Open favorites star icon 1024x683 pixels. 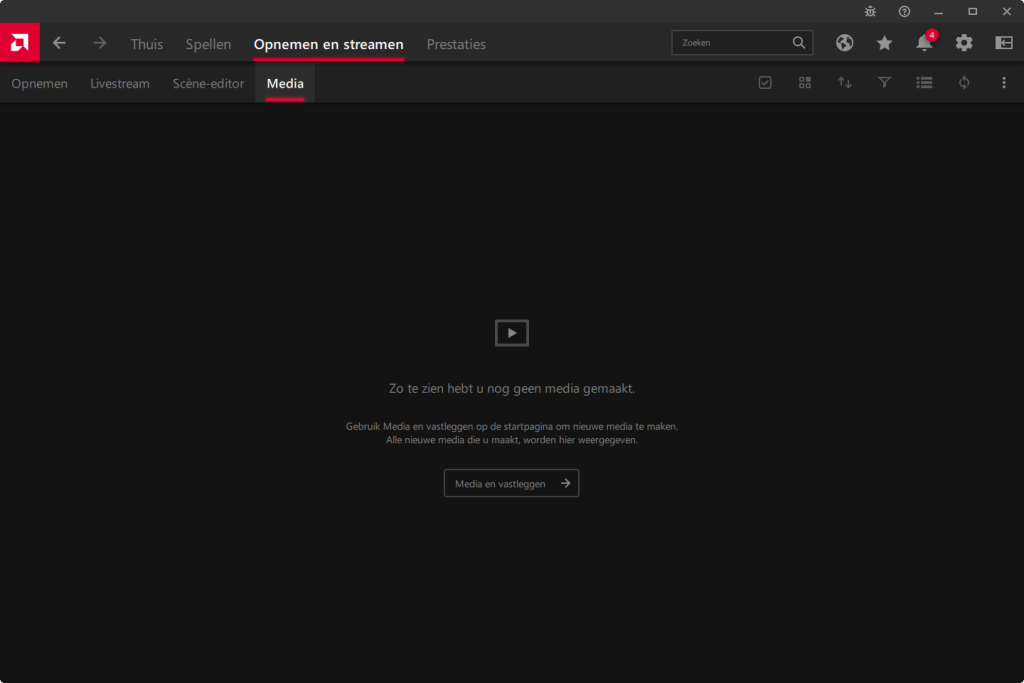pyautogui.click(x=884, y=43)
